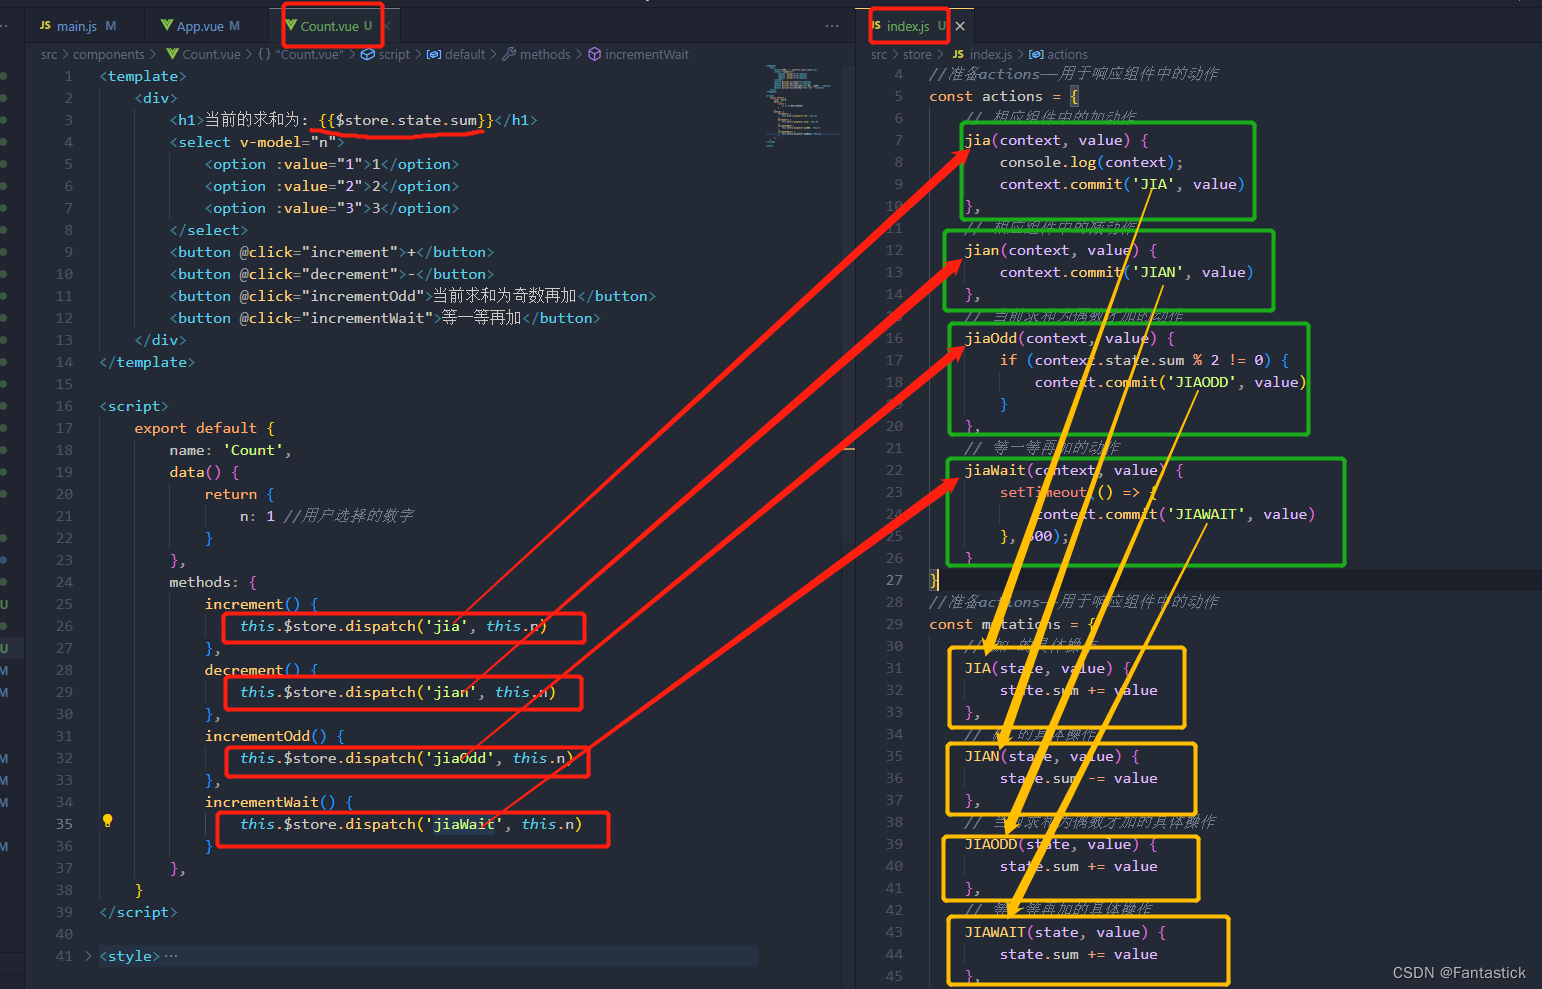Click "context.commit('JIAN', value)" line

tap(1126, 272)
